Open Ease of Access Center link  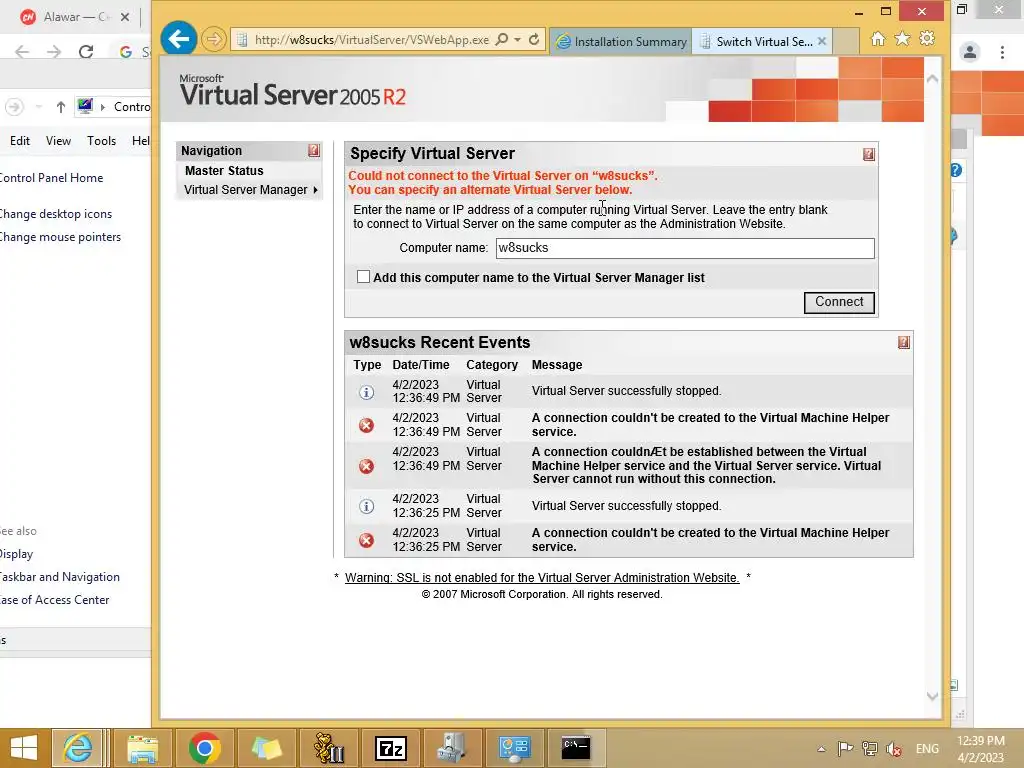pos(54,600)
